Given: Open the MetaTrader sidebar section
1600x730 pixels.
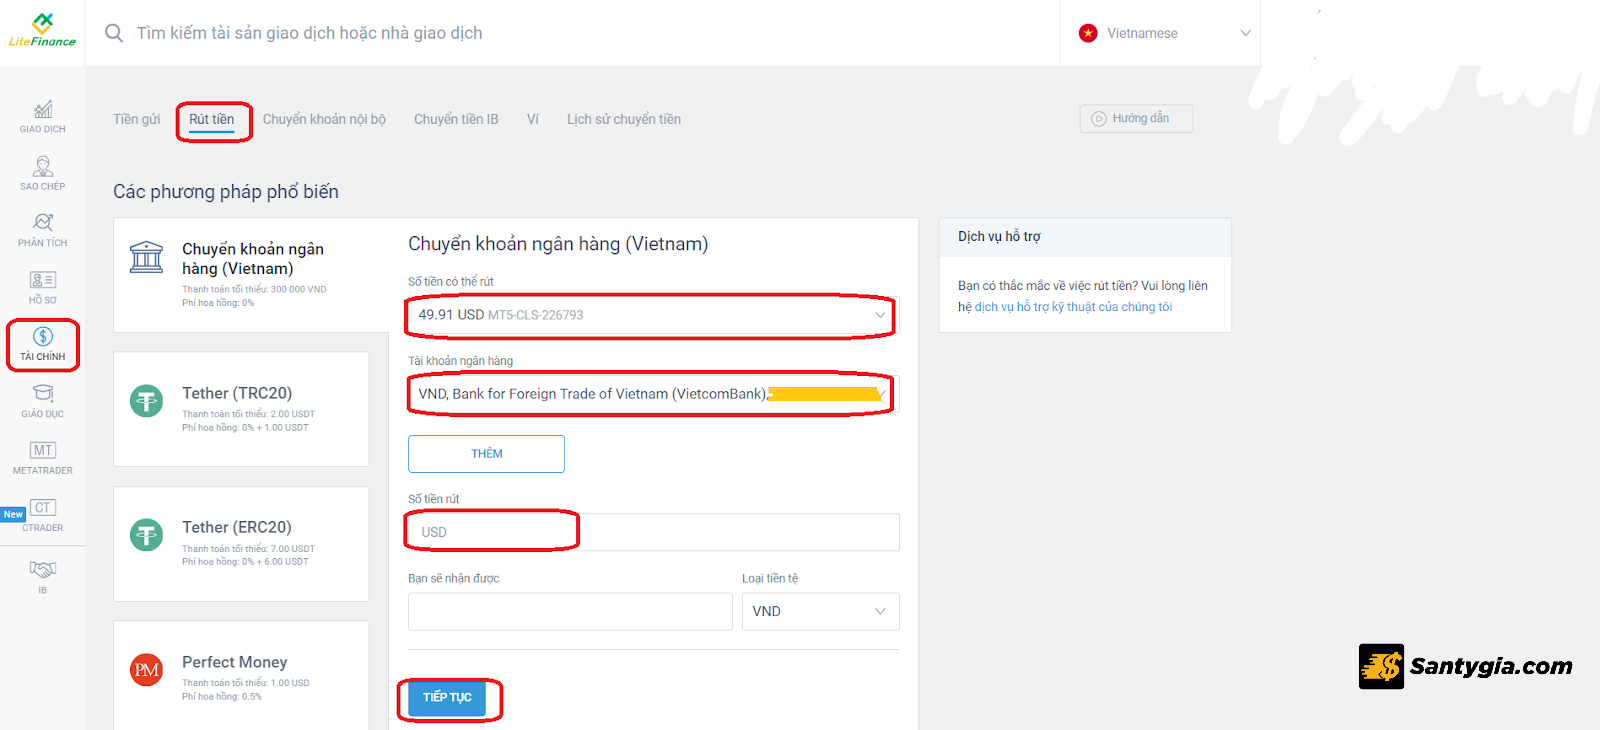Looking at the screenshot, I should click(x=42, y=458).
